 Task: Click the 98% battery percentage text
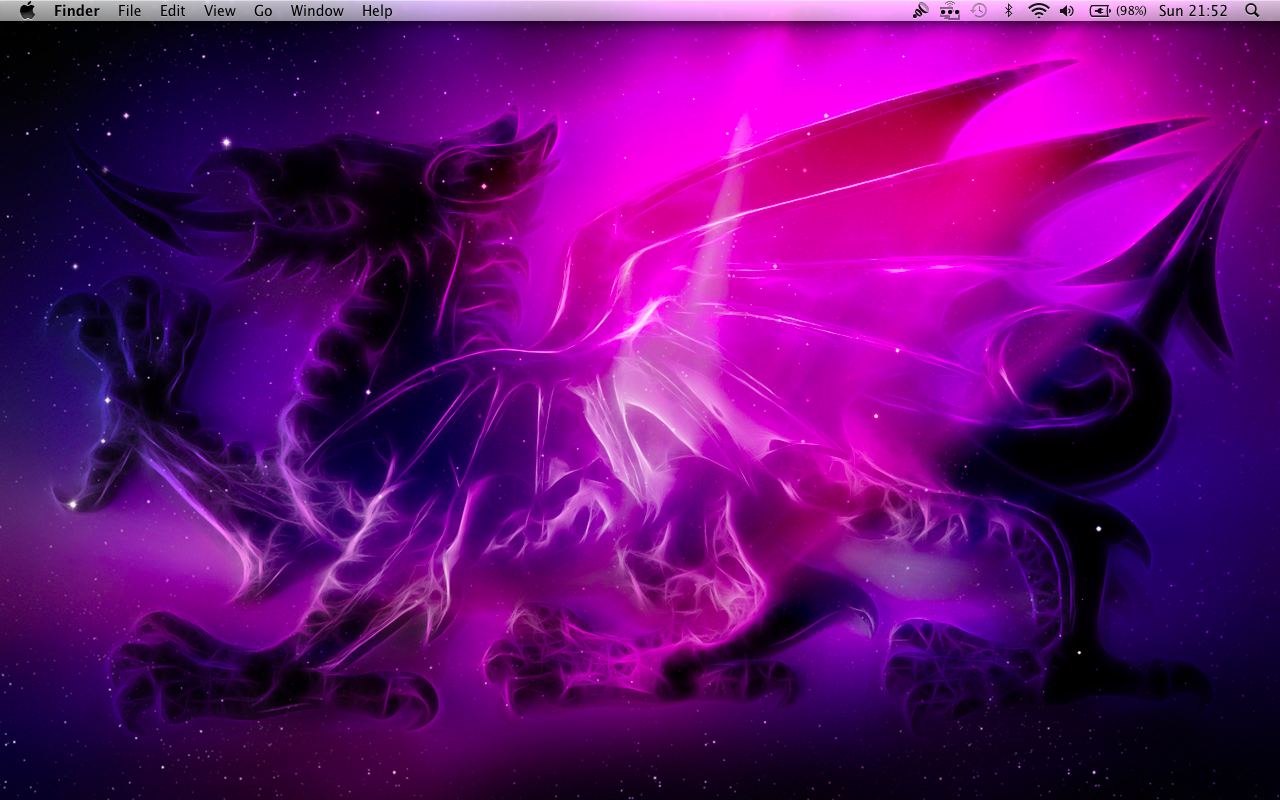(1131, 11)
